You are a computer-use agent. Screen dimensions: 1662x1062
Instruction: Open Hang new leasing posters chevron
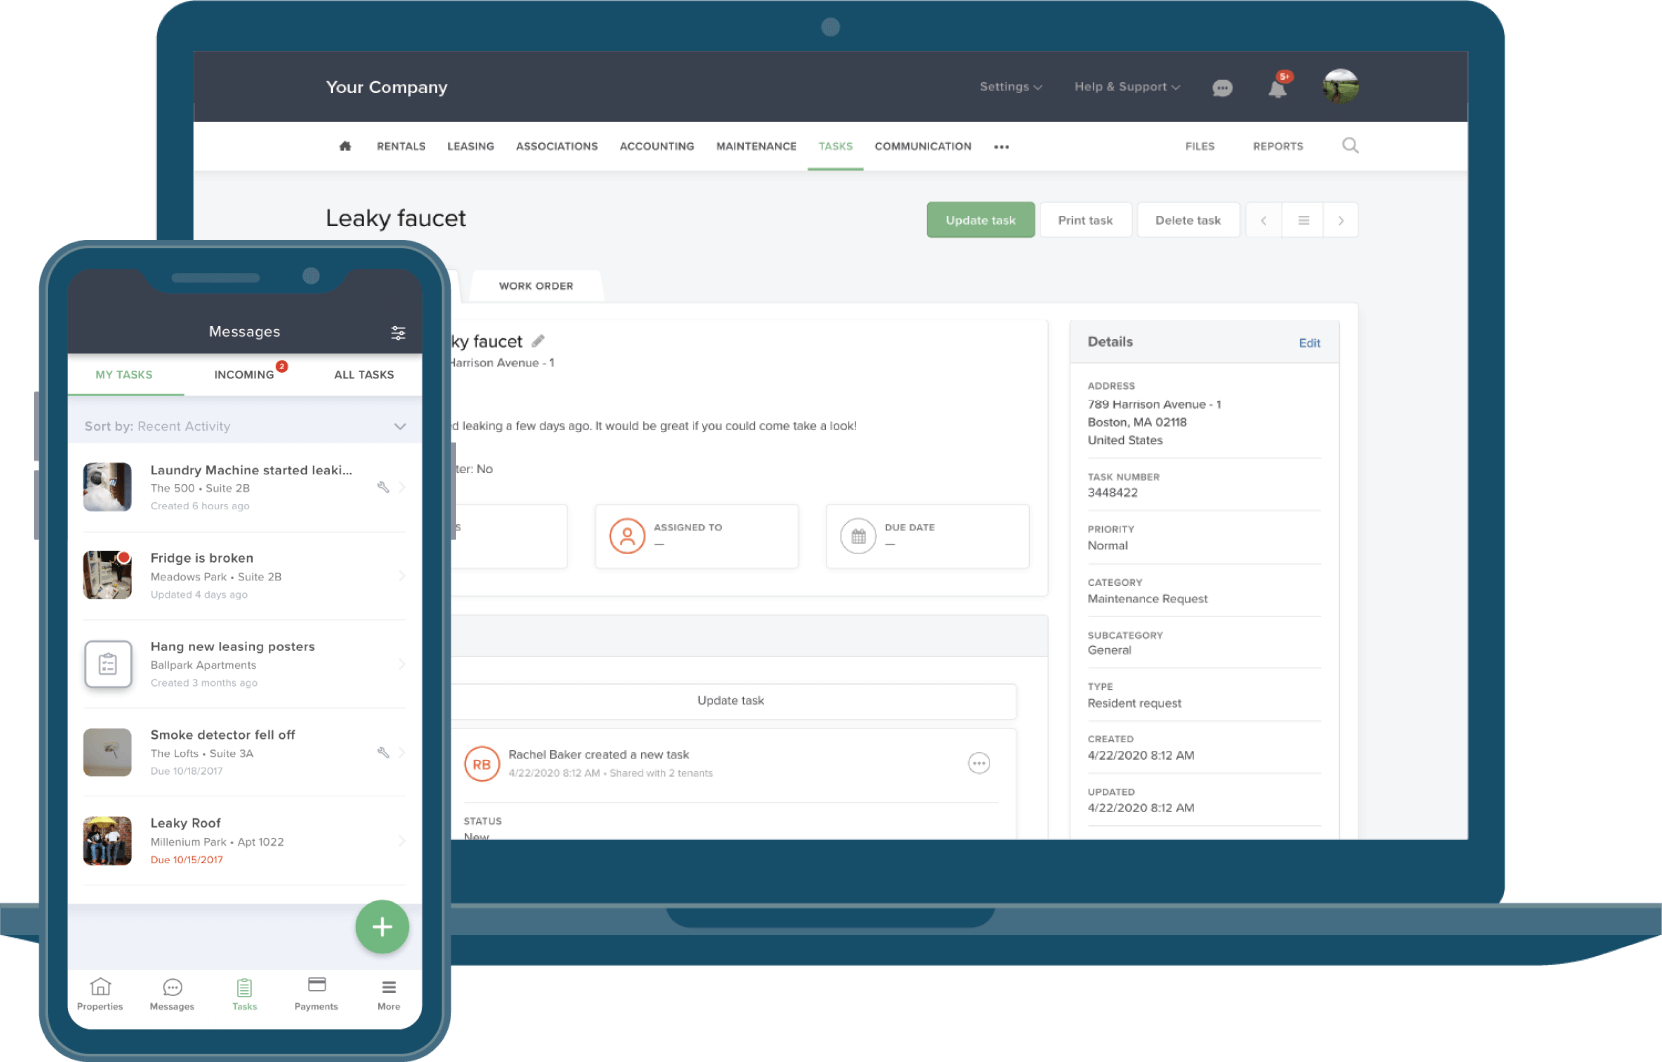[402, 664]
